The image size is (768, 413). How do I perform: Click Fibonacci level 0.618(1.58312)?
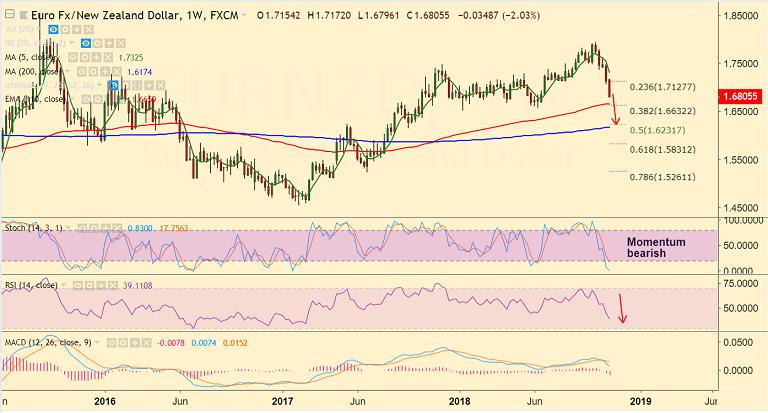(x=662, y=149)
